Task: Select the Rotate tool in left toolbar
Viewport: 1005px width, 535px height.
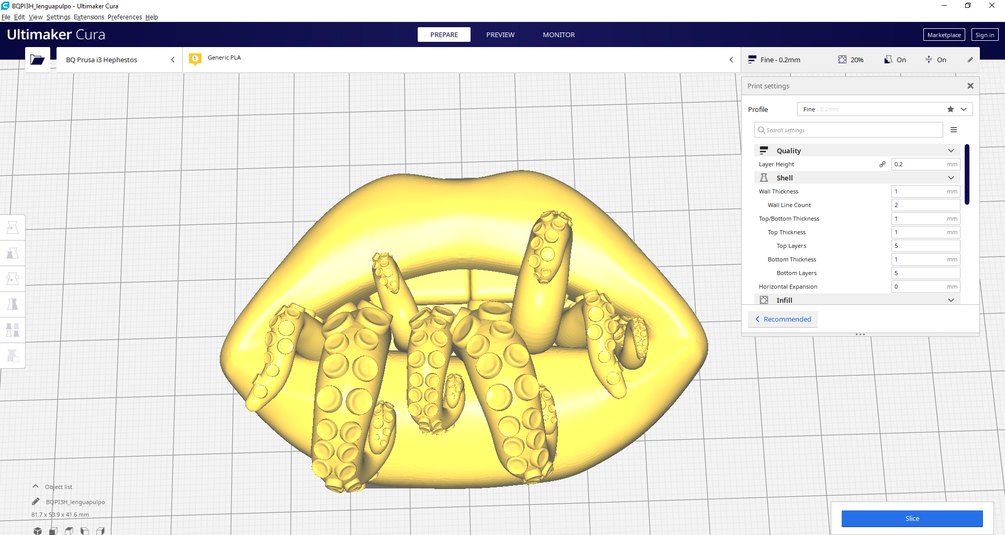Action: click(x=12, y=279)
